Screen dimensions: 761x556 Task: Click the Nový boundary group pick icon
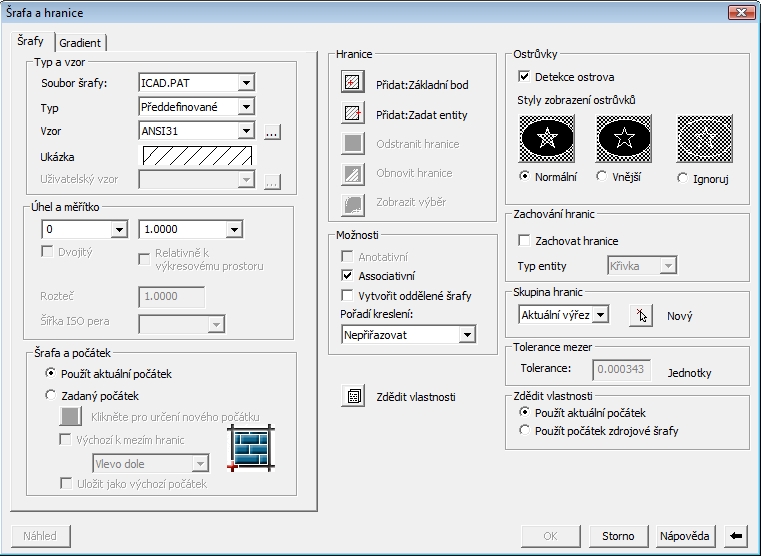click(640, 315)
